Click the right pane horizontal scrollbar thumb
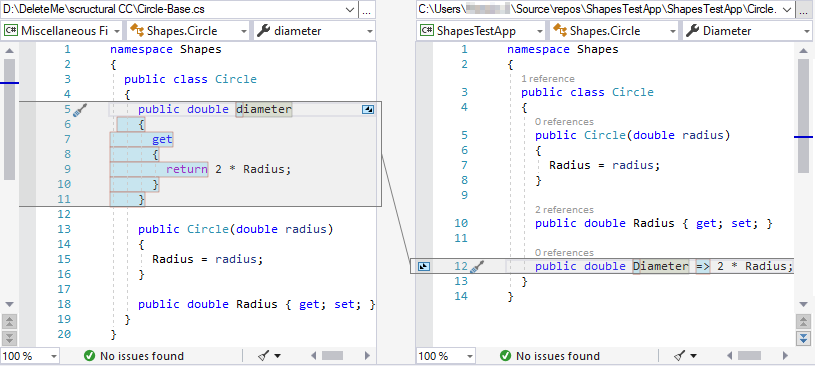This screenshot has width=815, height=366. pyautogui.click(x=749, y=356)
